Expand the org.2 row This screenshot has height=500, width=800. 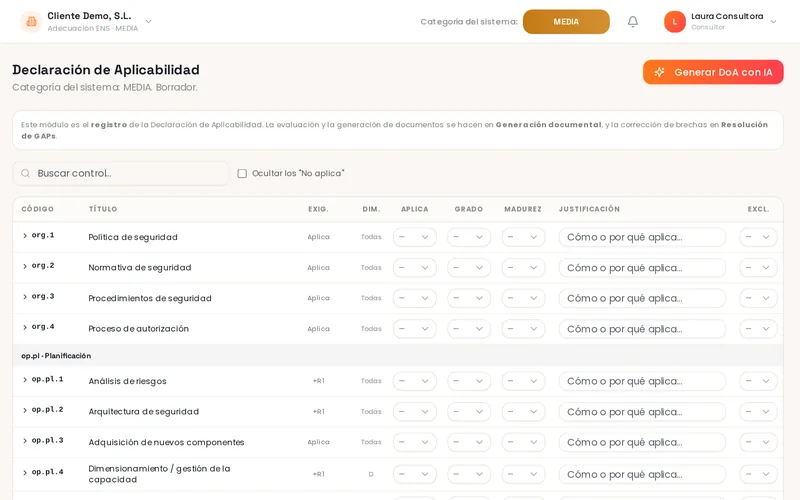24,266
